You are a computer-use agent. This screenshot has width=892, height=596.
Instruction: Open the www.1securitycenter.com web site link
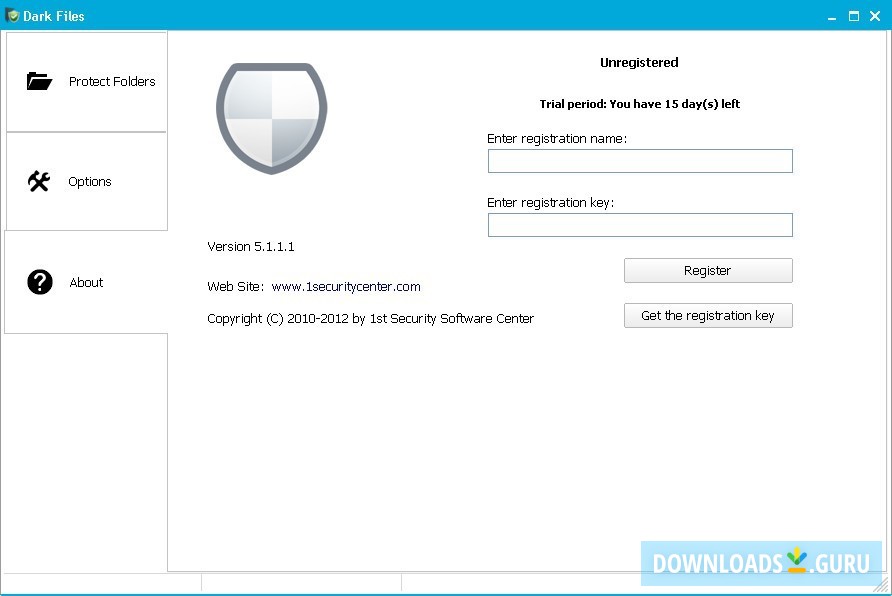point(346,287)
